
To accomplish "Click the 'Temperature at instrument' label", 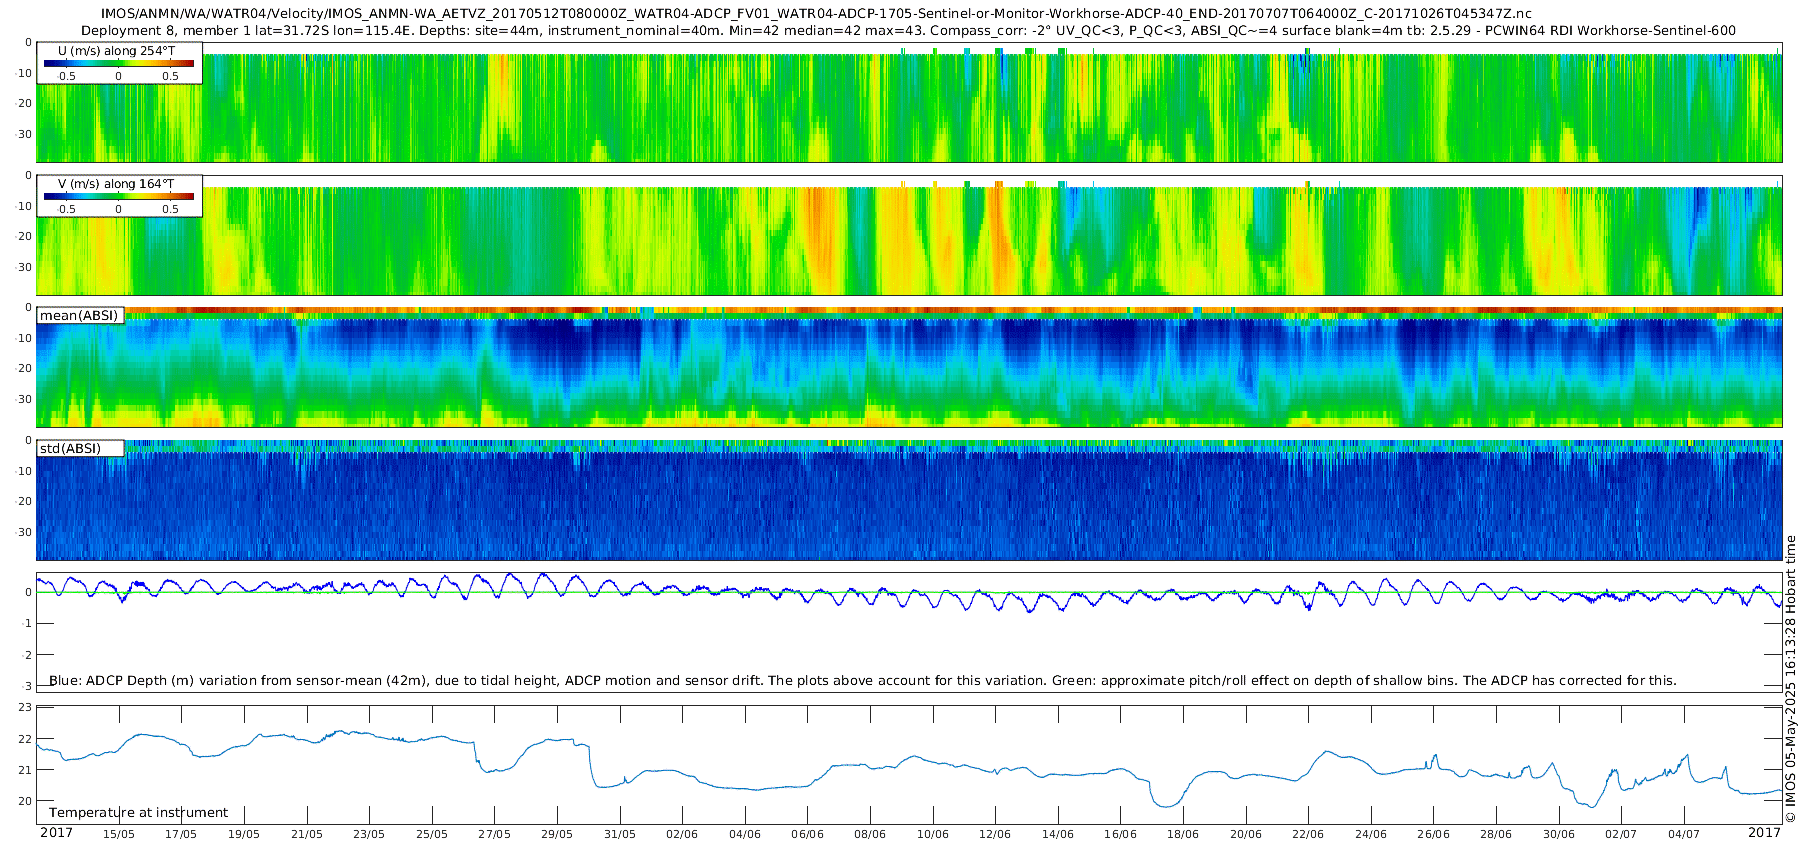I will point(139,813).
